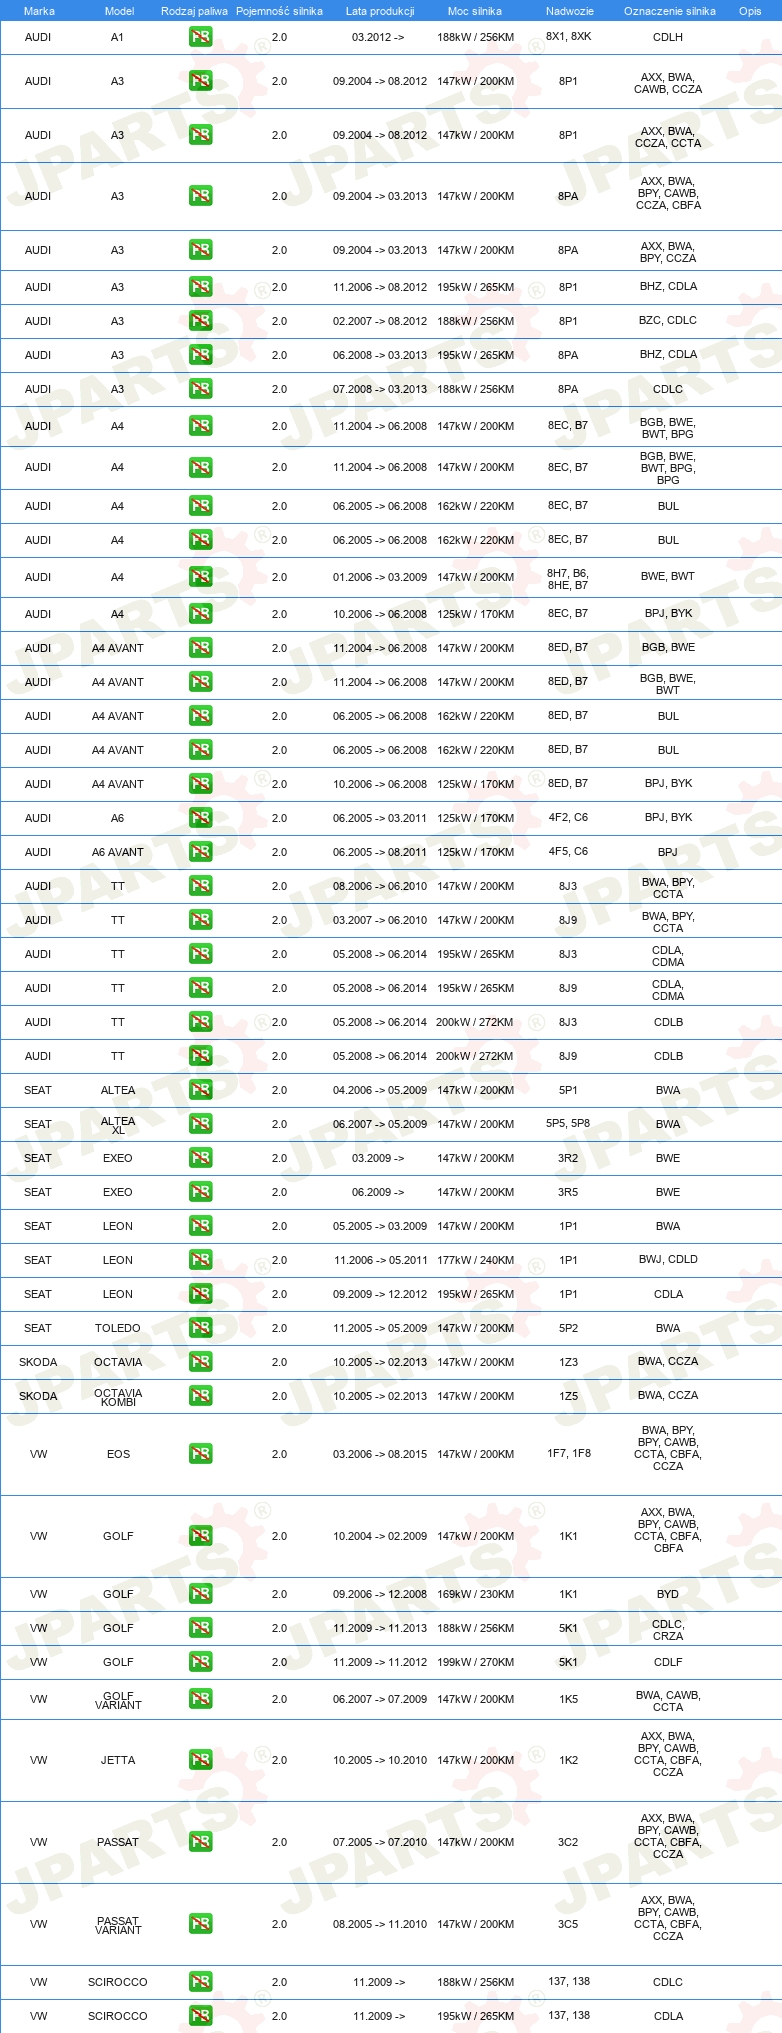Viewport: 782px width, 2033px height.
Task: Select the CDLH engine code cell
Action: [x=668, y=37]
